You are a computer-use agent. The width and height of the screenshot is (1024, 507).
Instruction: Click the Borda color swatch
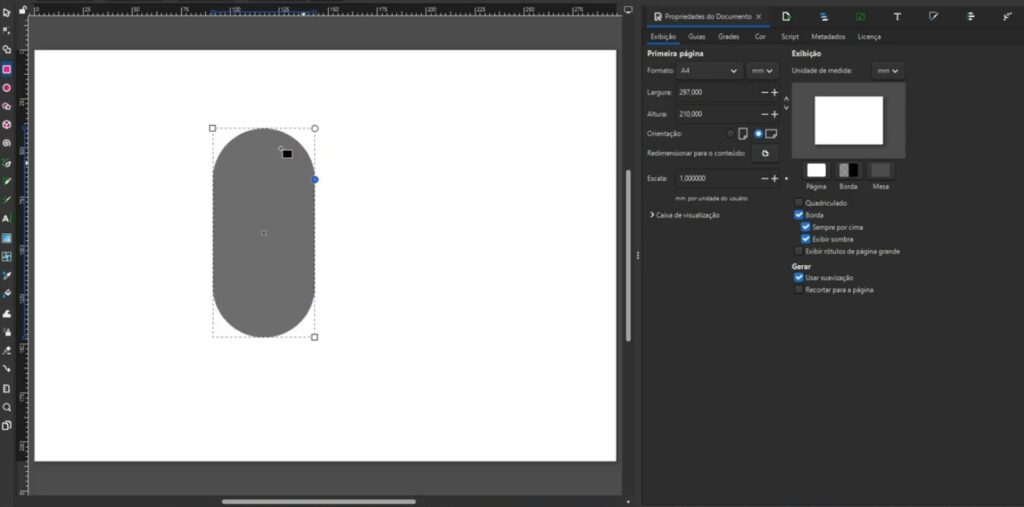(x=848, y=170)
